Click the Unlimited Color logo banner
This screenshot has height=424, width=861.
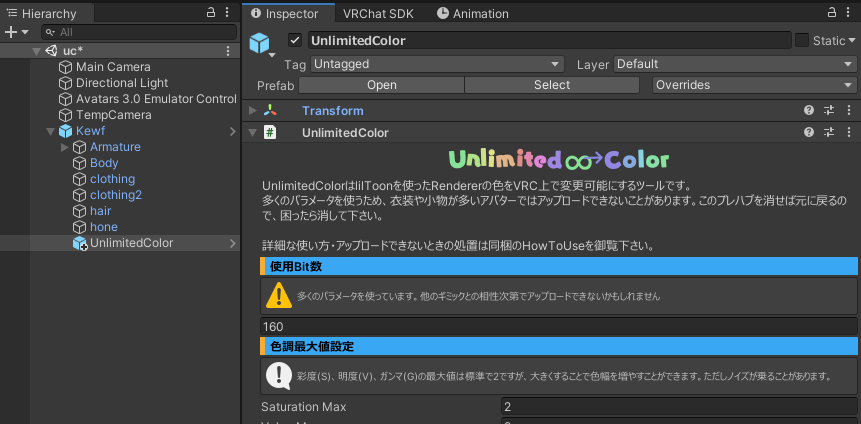[x=558, y=160]
